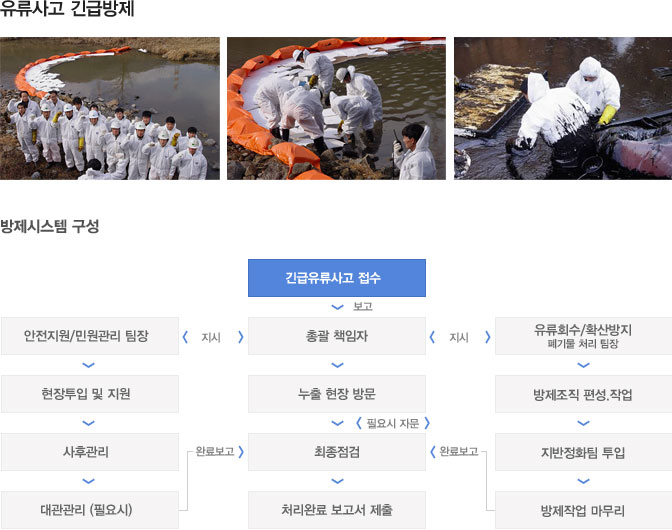Click the chevron below 안전지원/민원관리 팀장
Viewport: 672px width, 530px height.
pyautogui.click(x=88, y=365)
